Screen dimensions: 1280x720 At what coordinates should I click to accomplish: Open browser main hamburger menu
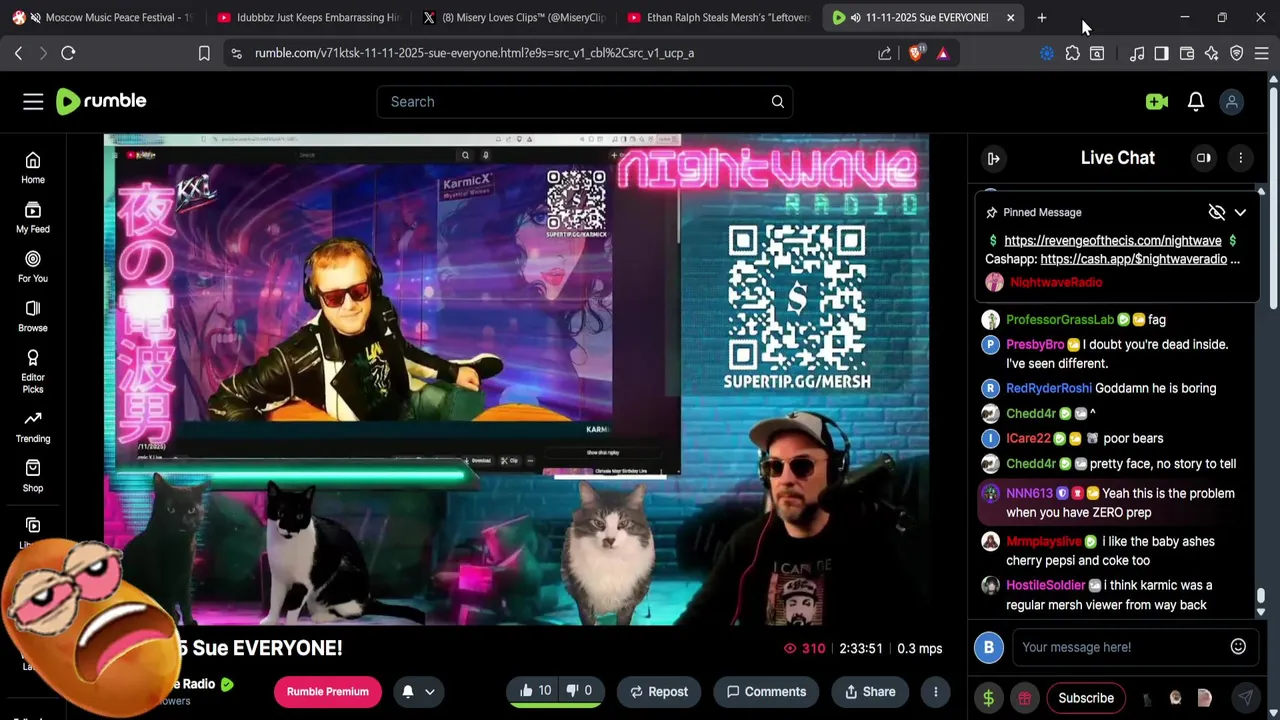(x=1262, y=53)
